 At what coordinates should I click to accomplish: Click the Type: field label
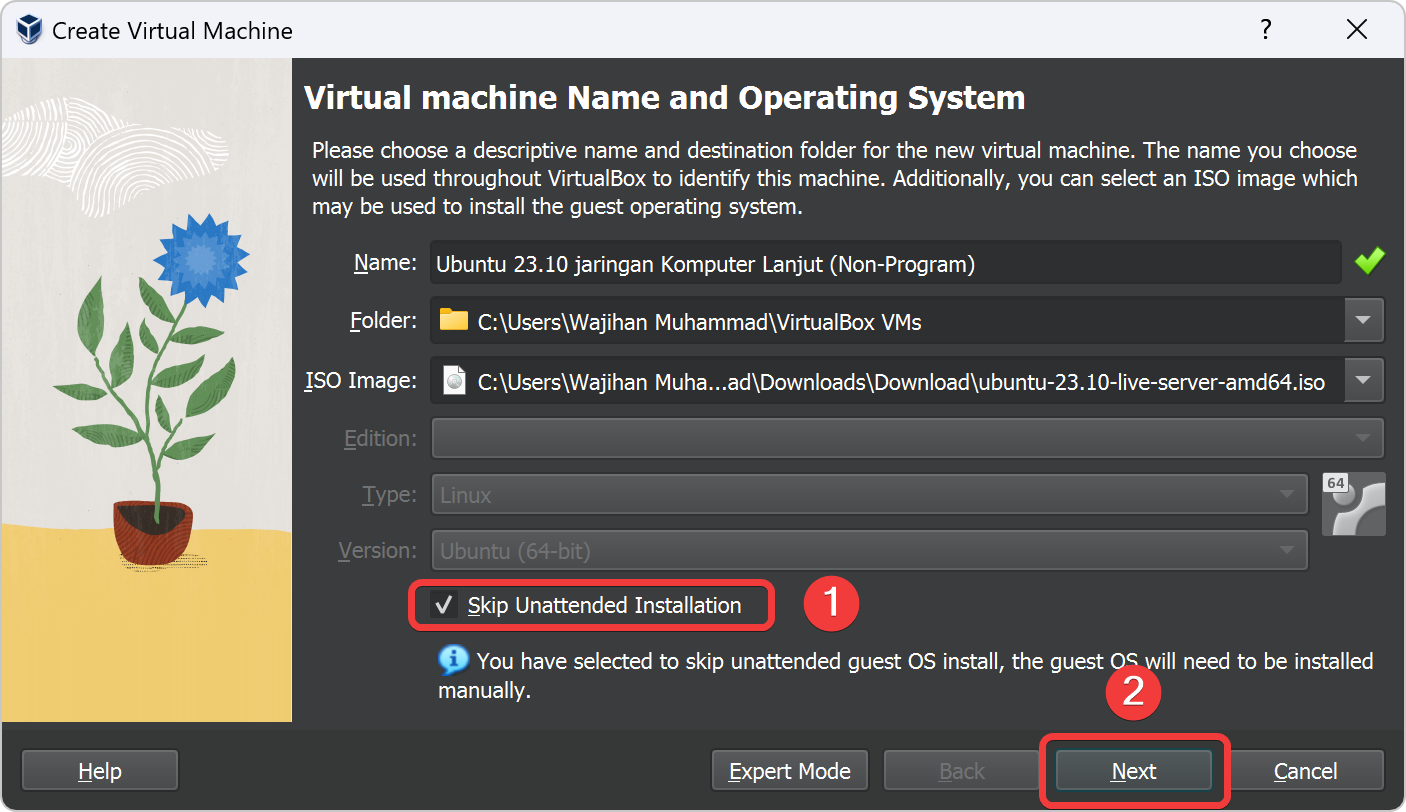point(390,495)
